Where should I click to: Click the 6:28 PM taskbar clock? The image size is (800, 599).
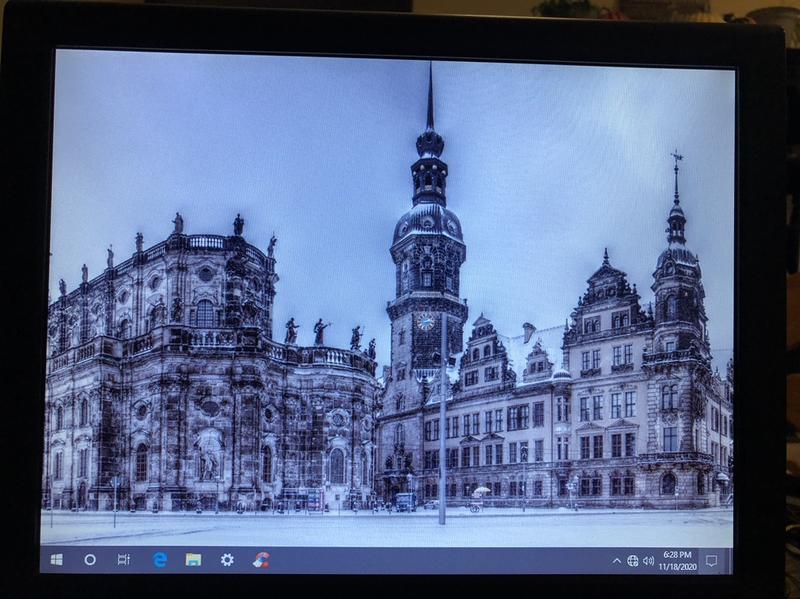point(676,555)
